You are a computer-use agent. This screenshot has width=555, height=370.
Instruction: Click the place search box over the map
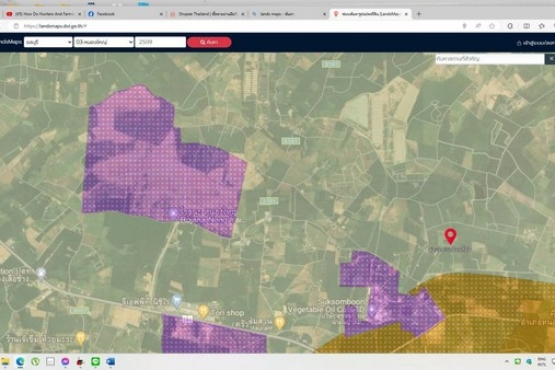[490, 59]
